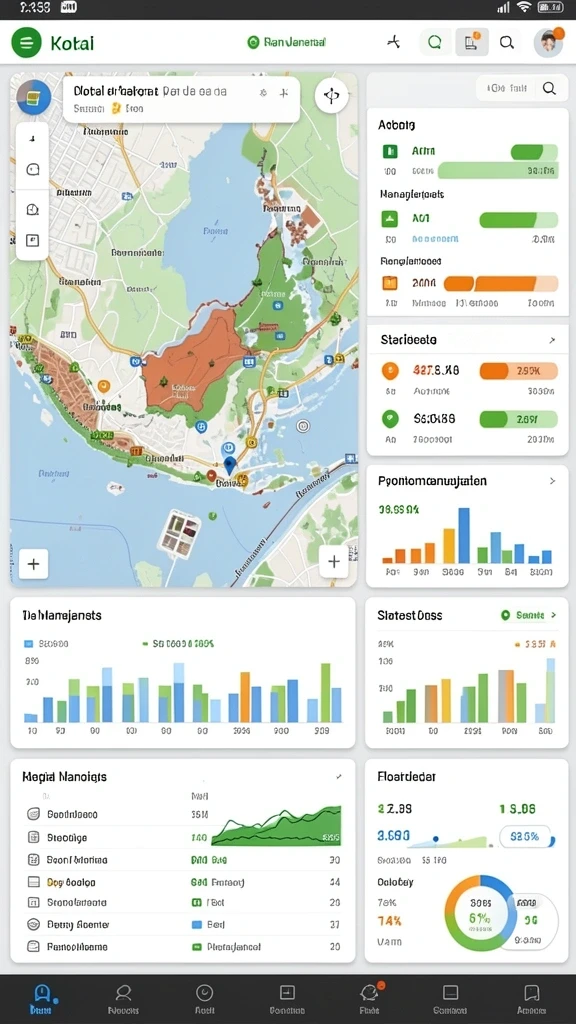
Task: Select the first tab in bottom navigation
Action: (x=42, y=999)
